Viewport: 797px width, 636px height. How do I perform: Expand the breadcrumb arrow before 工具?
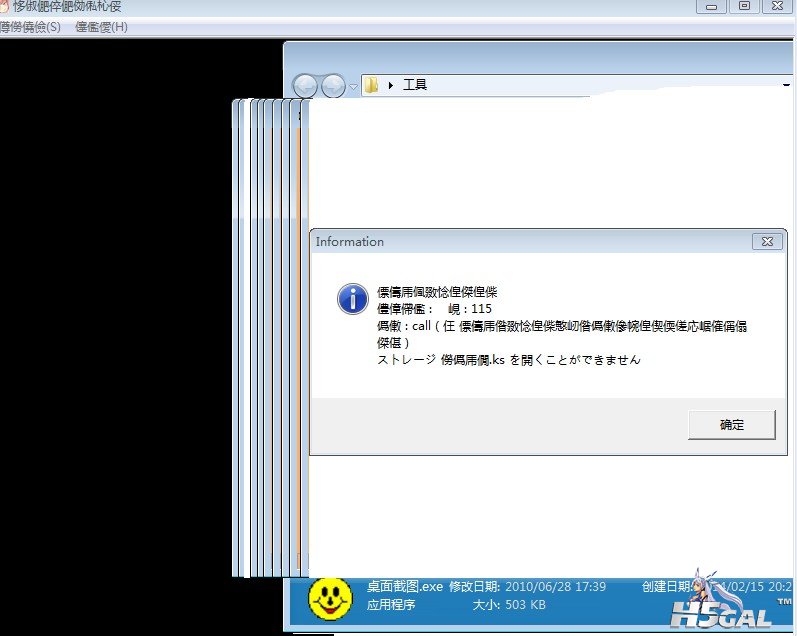point(390,86)
